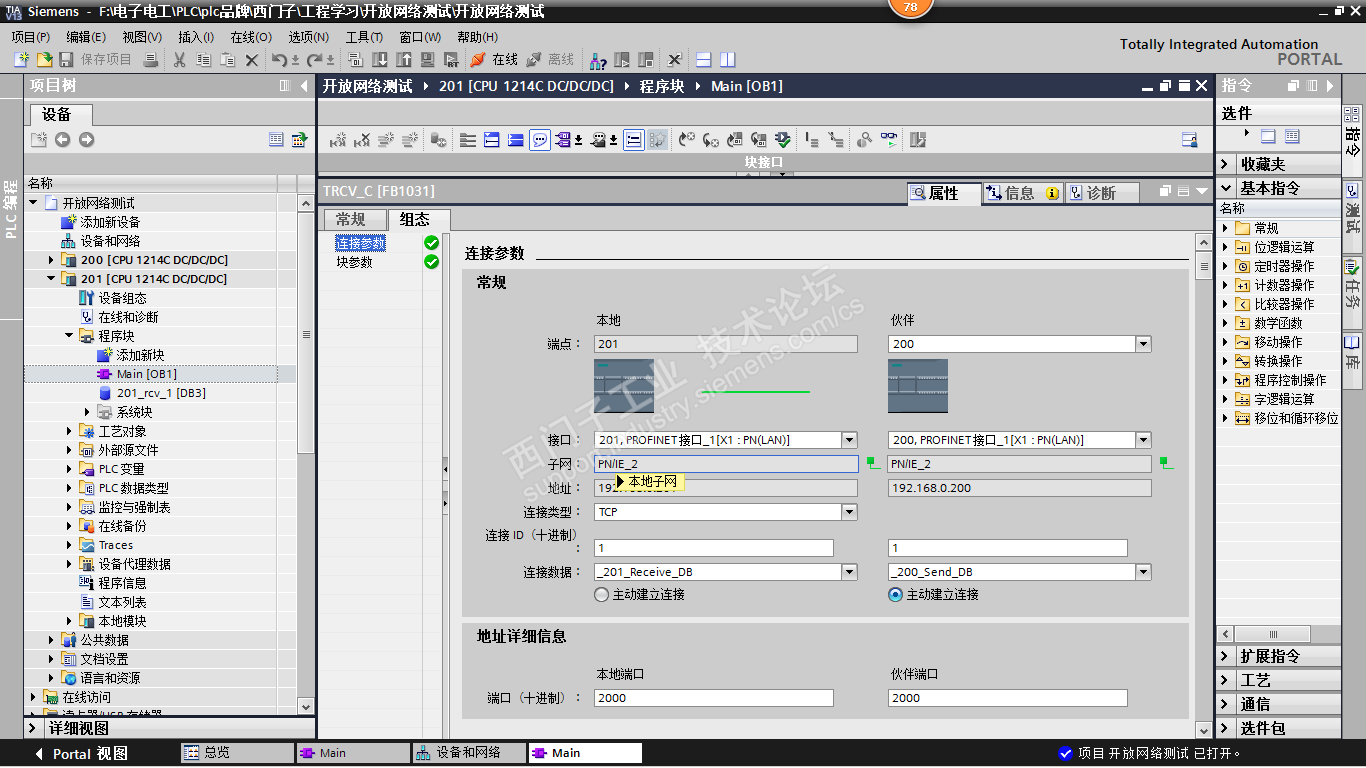Click the Upload from device icon

click(x=404, y=60)
